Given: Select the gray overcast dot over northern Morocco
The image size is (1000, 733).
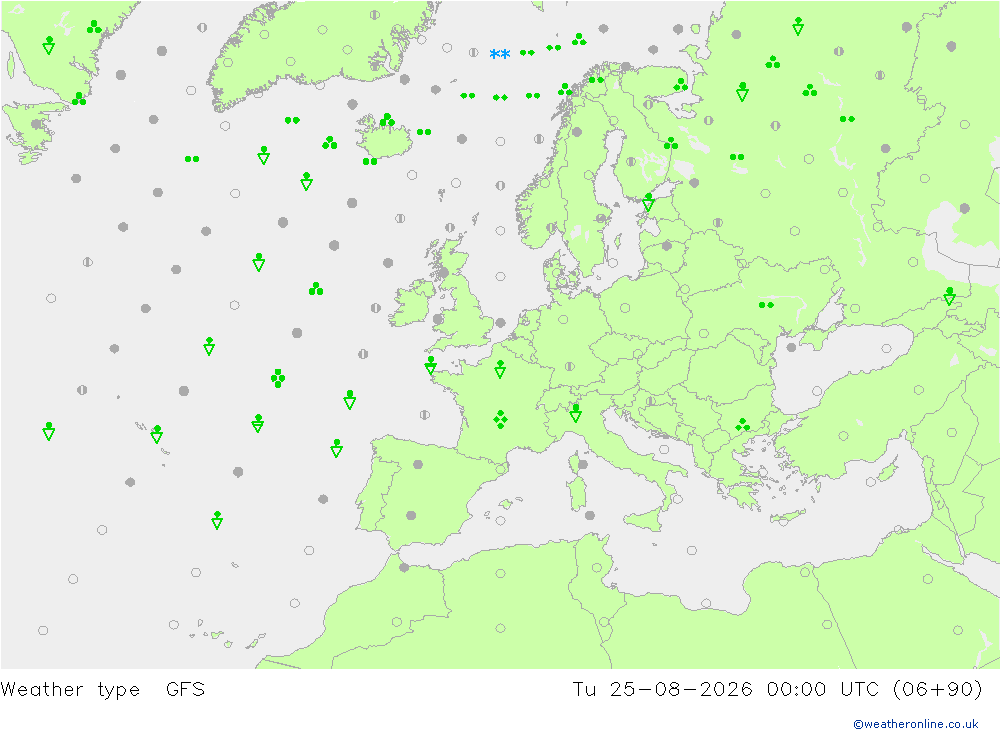Looking at the screenshot, I should tap(404, 567).
